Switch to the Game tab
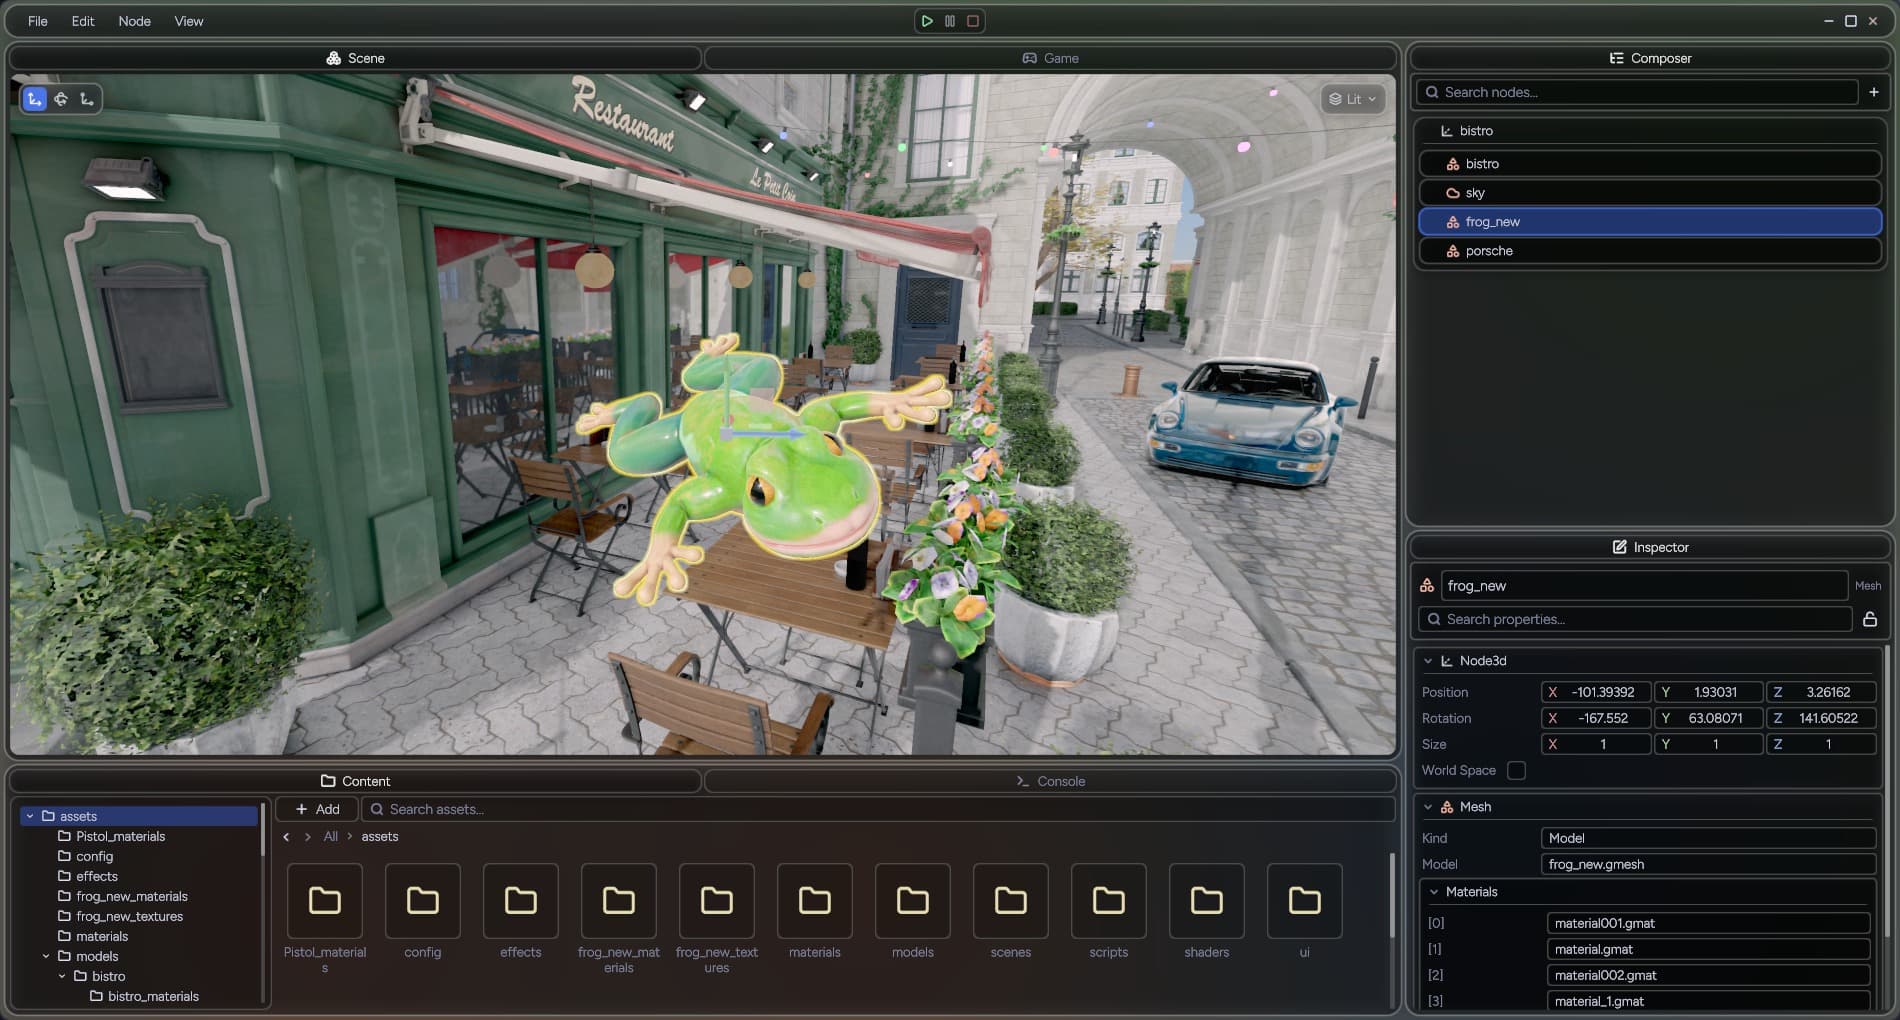 click(1050, 58)
